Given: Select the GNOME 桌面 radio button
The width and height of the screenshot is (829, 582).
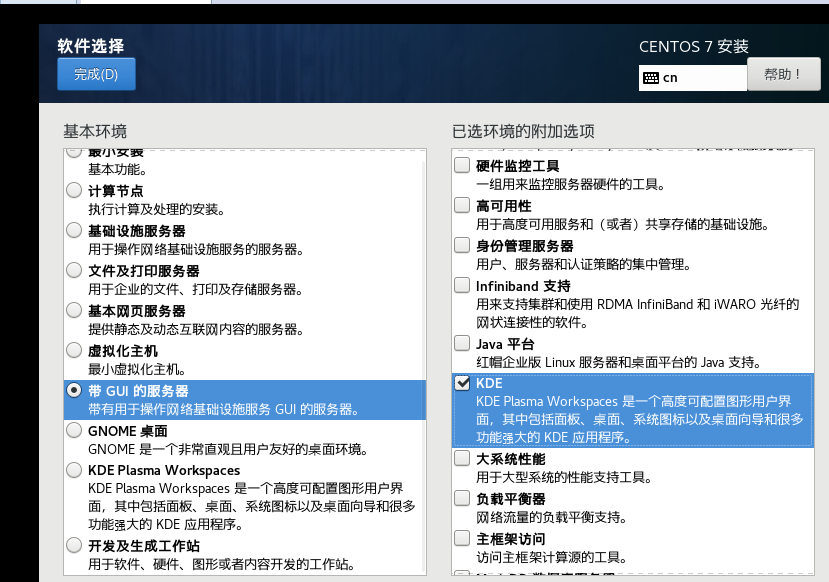Looking at the screenshot, I should coord(74,430).
